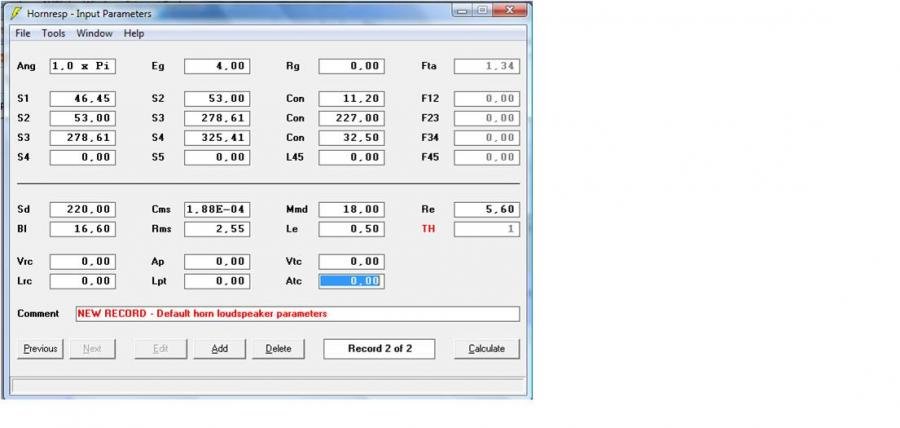Image resolution: width=900 pixels, height=428 pixels.
Task: Click the red TH label
Action: pyautogui.click(x=428, y=229)
